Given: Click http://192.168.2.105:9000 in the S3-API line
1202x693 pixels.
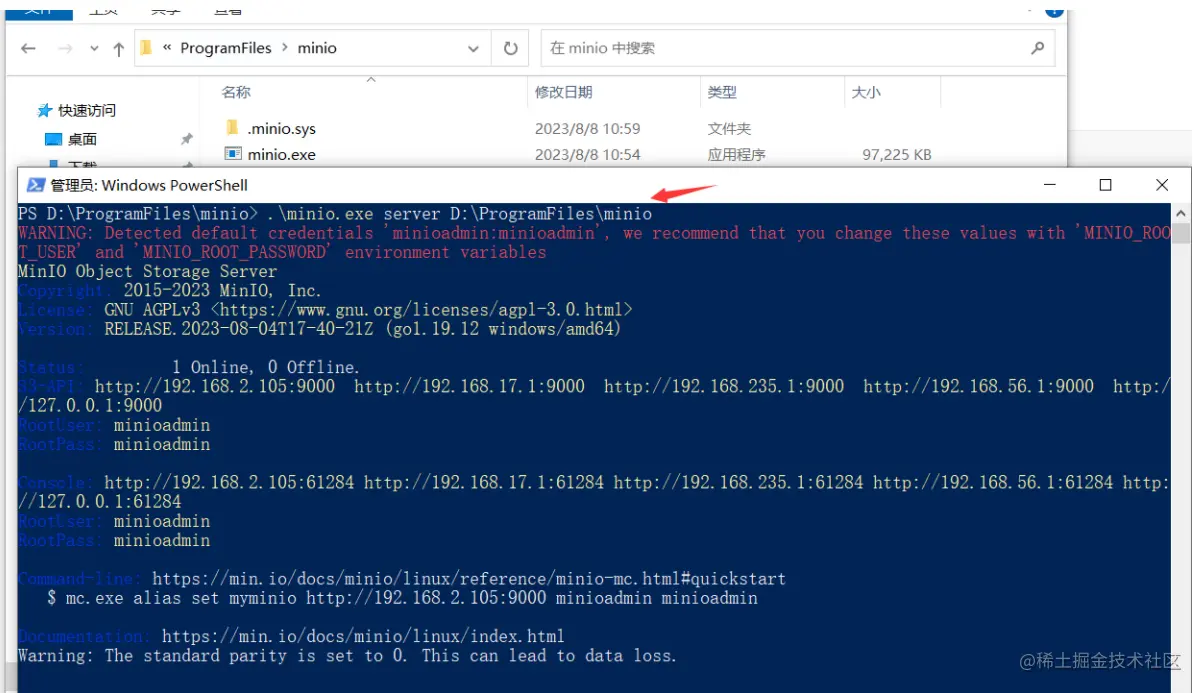Looking at the screenshot, I should [215, 387].
